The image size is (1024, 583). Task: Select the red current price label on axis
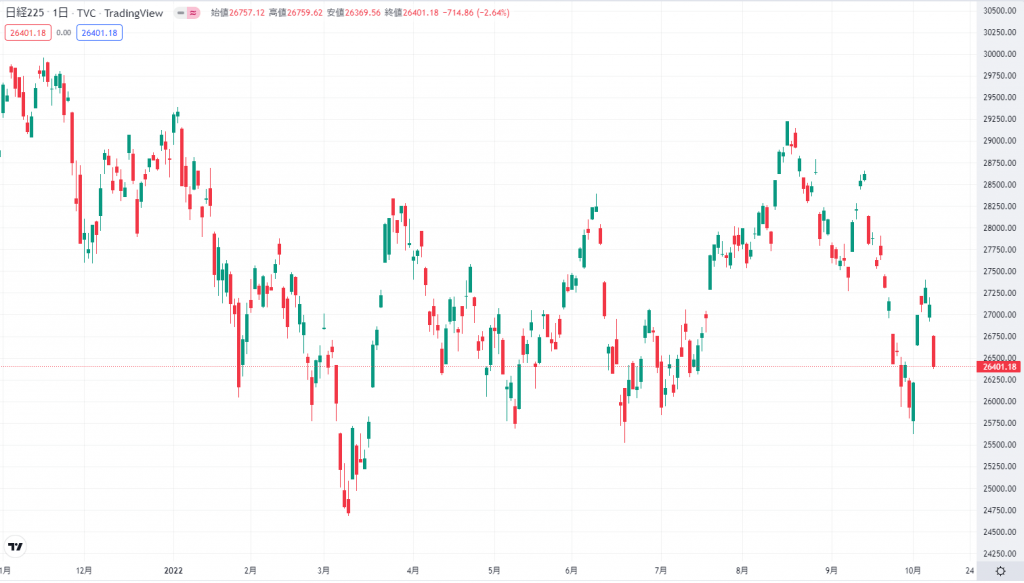(x=999, y=367)
